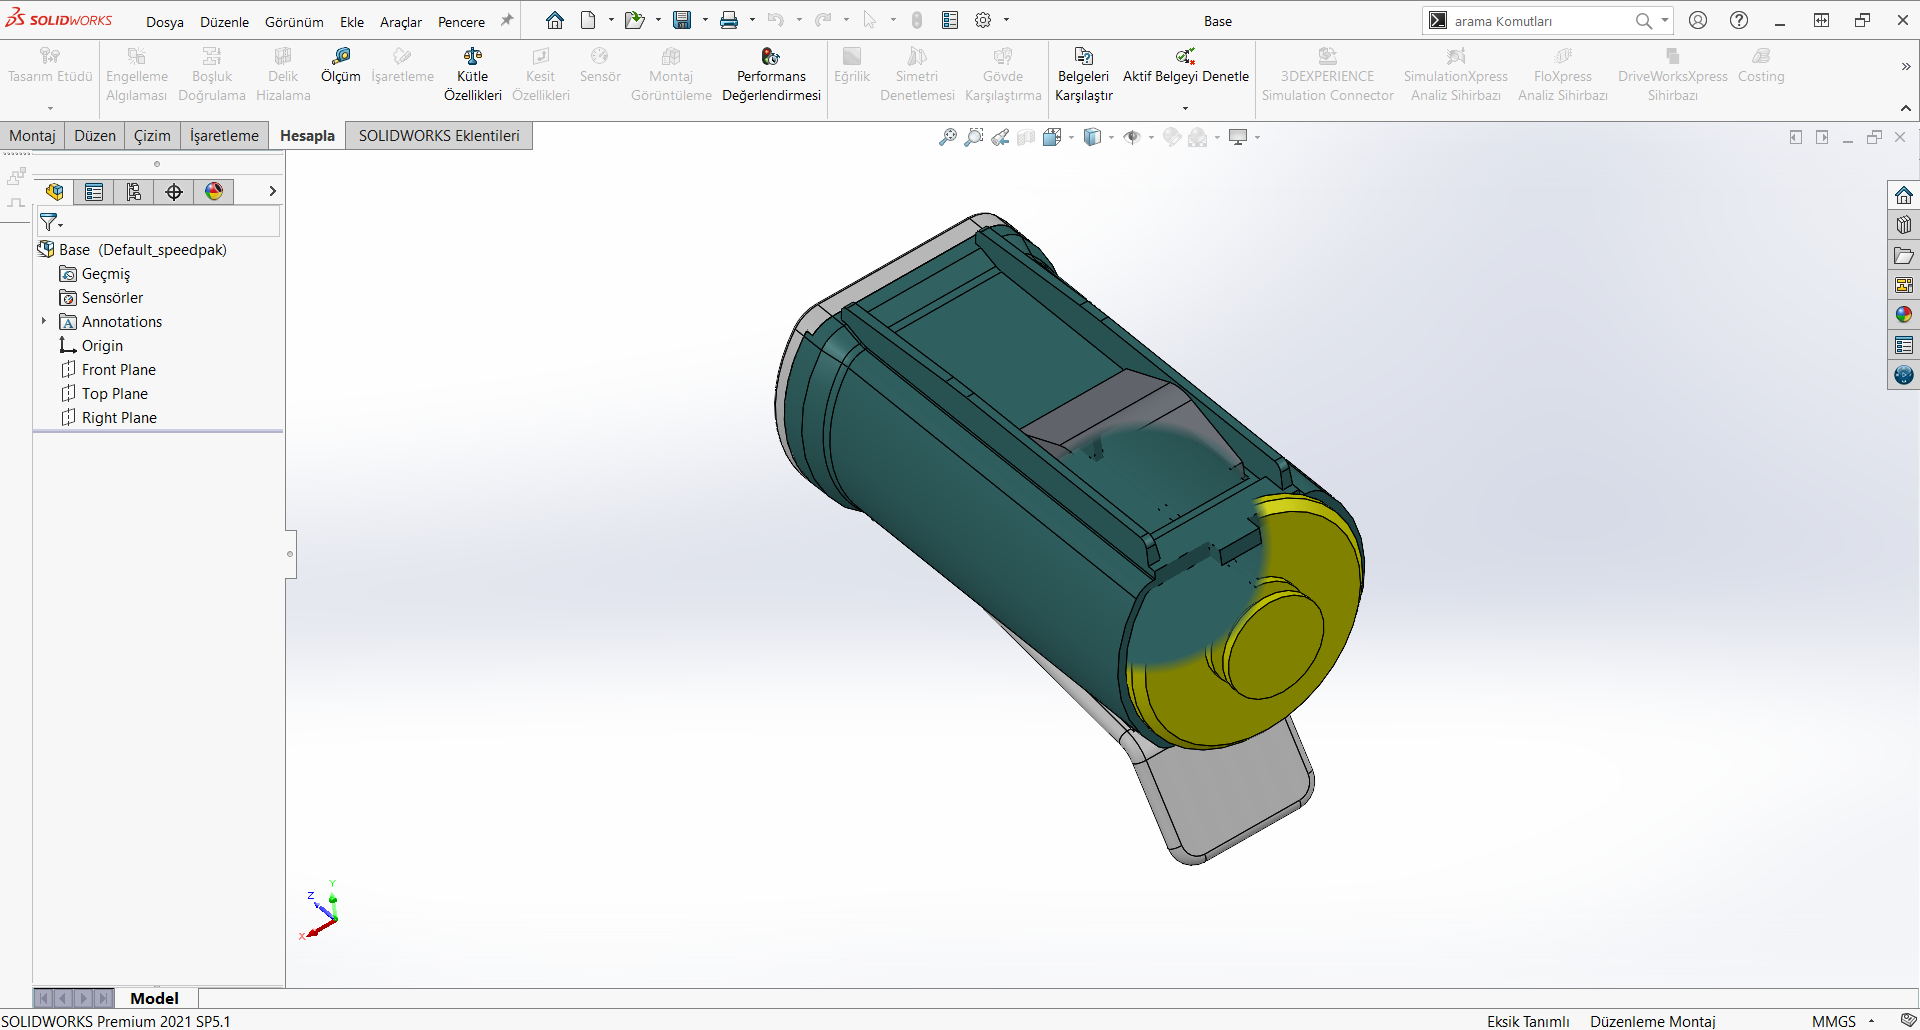Viewport: 1920px width, 1030px height.
Task: Open the Hide/Show Items eye icon
Action: 1133,137
